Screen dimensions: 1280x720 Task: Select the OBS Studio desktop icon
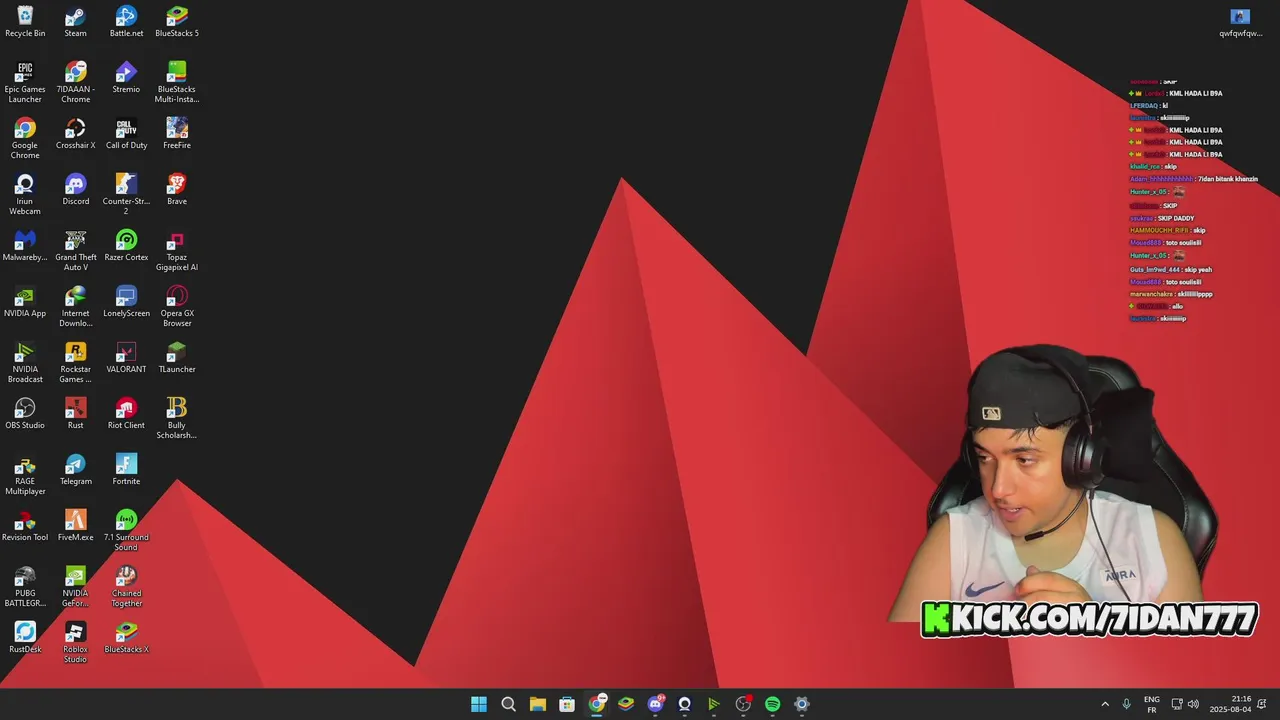pos(25,414)
